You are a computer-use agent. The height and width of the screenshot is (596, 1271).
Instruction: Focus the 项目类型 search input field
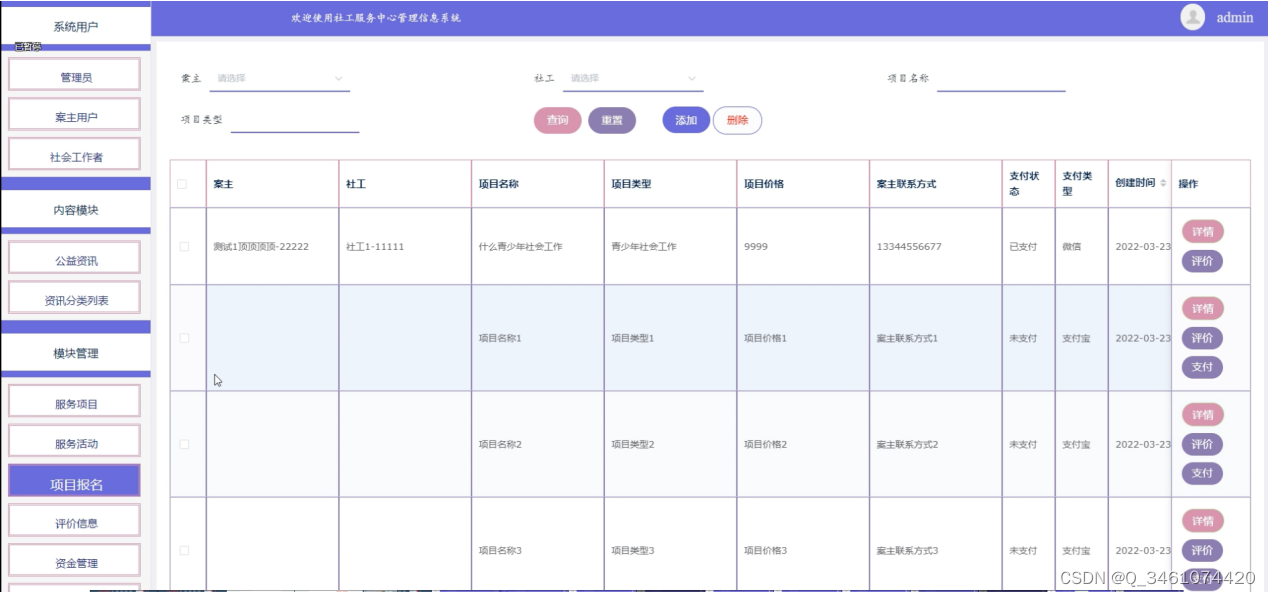click(295, 120)
